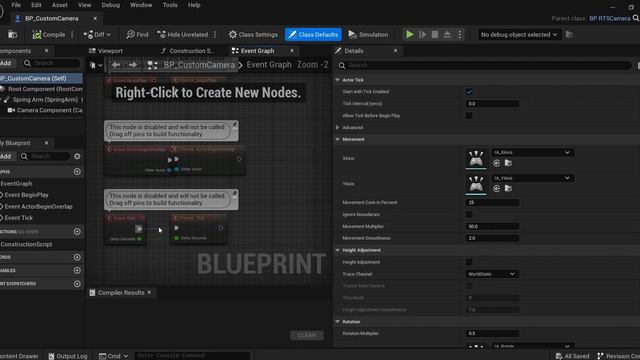Enable Height Adjustment checkbox
This screenshot has height=360, width=640.
[x=469, y=262]
